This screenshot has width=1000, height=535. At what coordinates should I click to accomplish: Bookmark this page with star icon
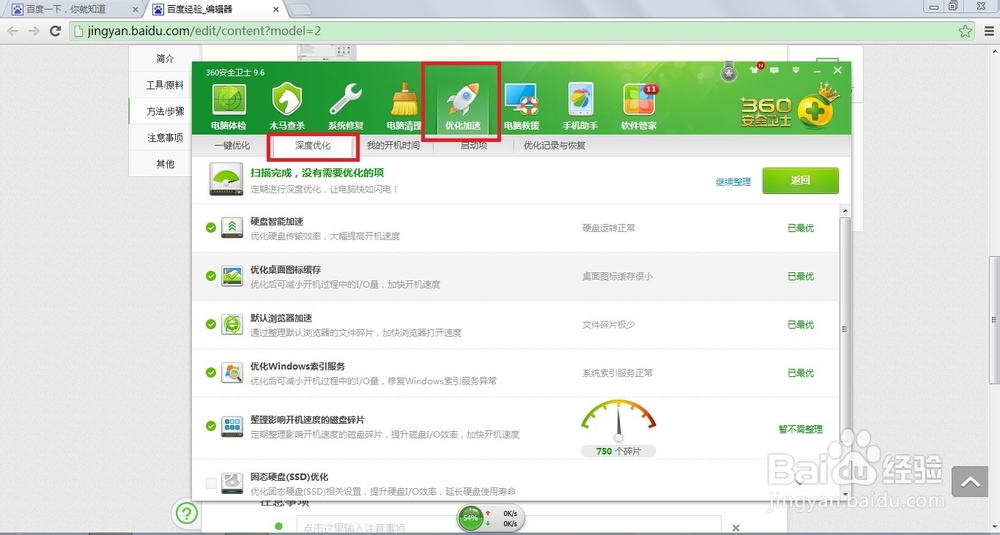pos(965,31)
